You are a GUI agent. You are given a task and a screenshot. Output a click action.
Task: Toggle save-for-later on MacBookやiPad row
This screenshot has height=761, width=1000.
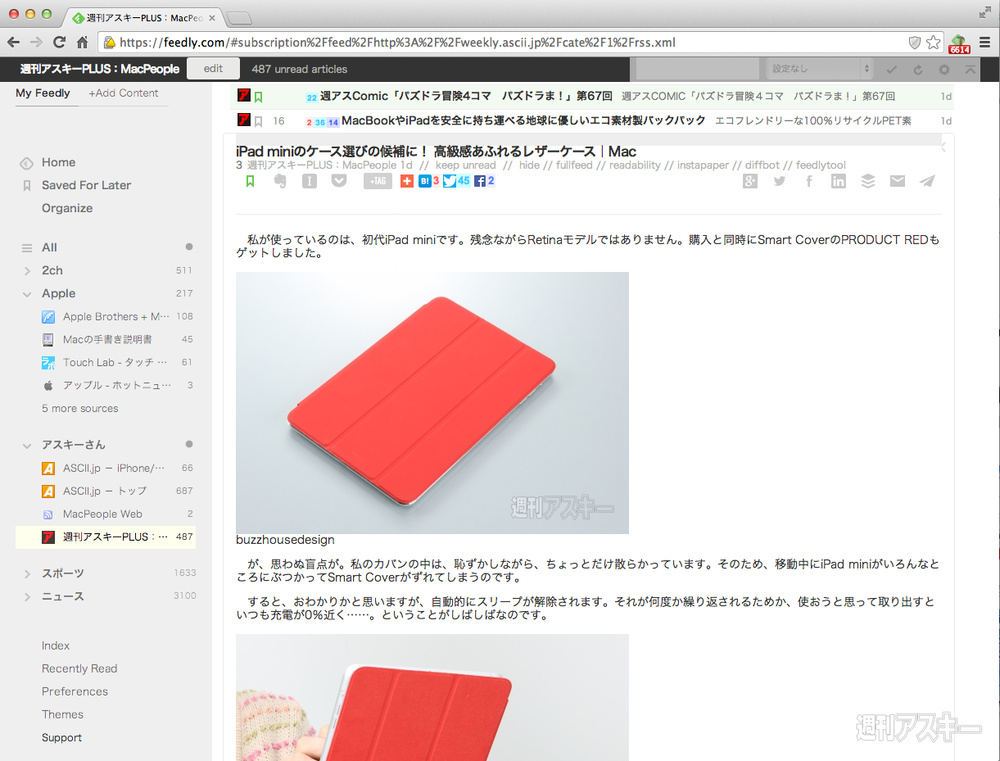tap(258, 121)
